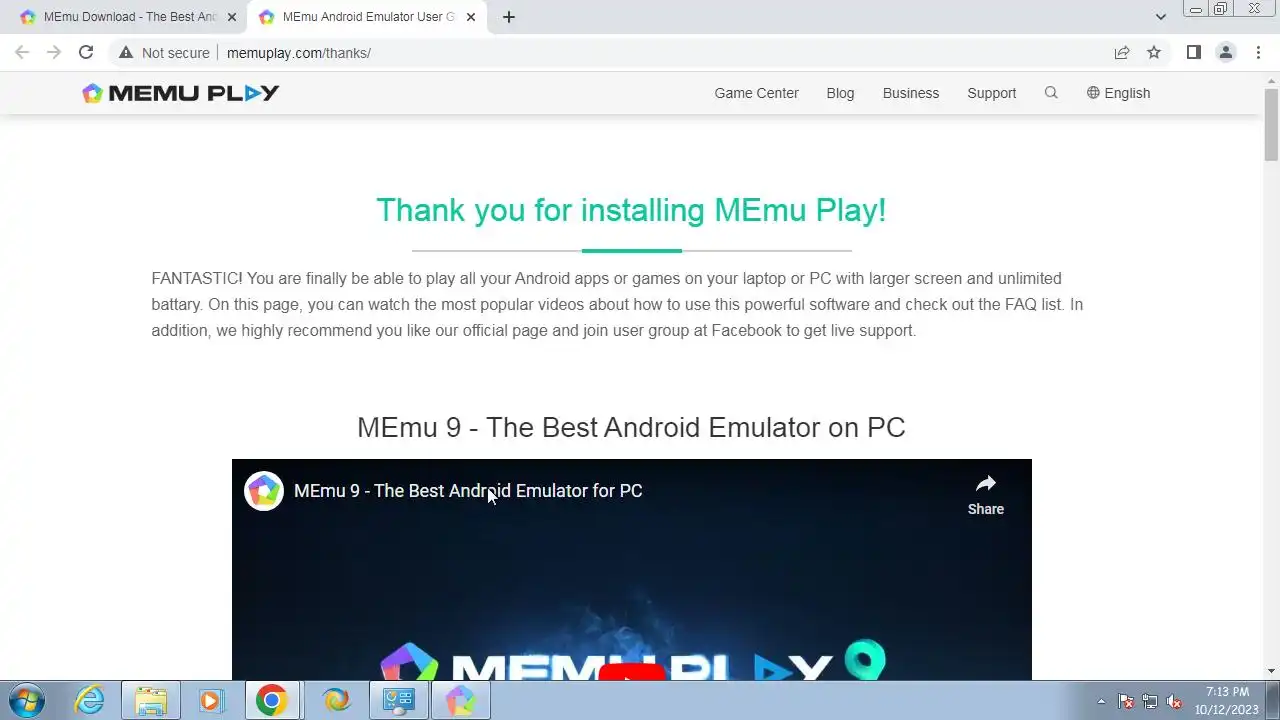Launch Internet Explorer from taskbar
Image resolution: width=1280 pixels, height=720 pixels.
90,701
